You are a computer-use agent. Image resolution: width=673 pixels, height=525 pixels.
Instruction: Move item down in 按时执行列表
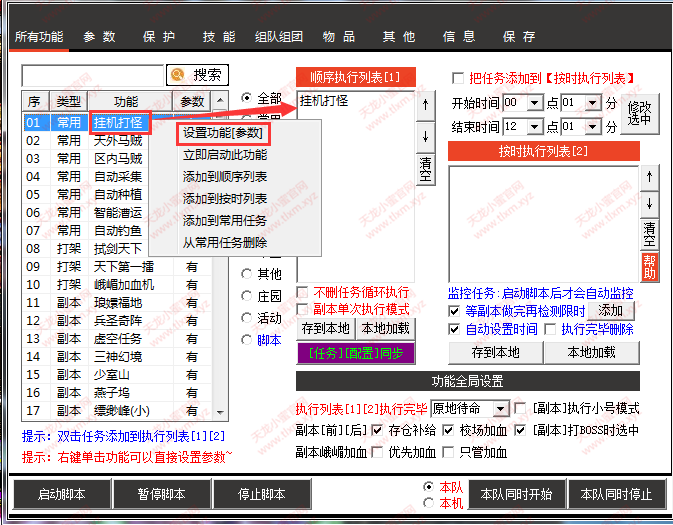click(x=649, y=203)
